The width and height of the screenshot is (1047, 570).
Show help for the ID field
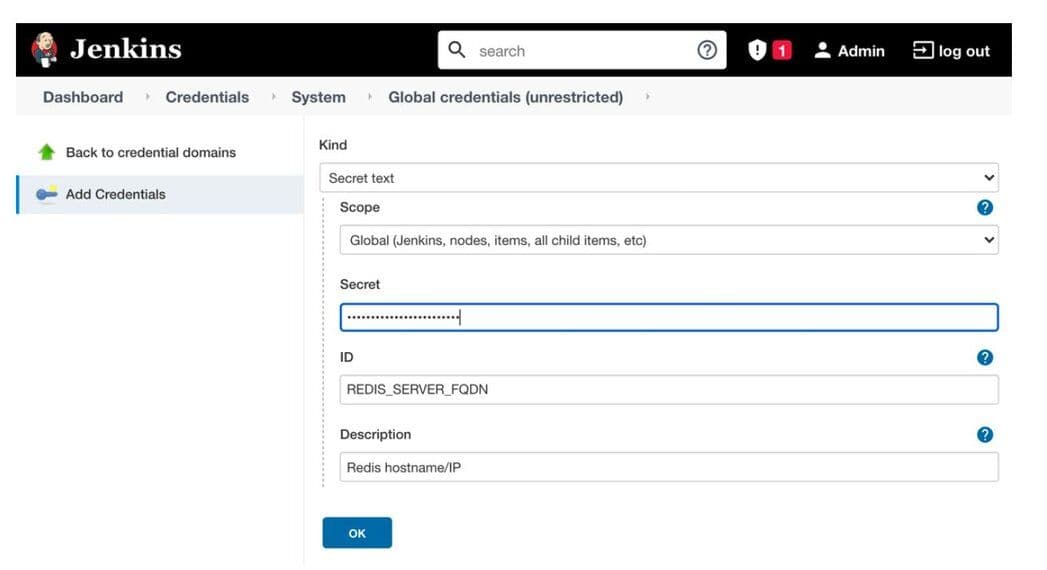click(x=984, y=357)
